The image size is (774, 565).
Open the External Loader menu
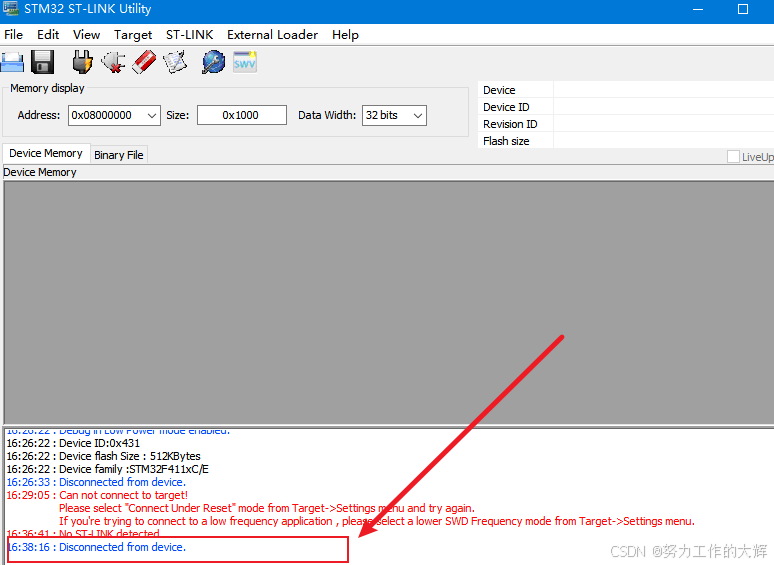[x=272, y=35]
